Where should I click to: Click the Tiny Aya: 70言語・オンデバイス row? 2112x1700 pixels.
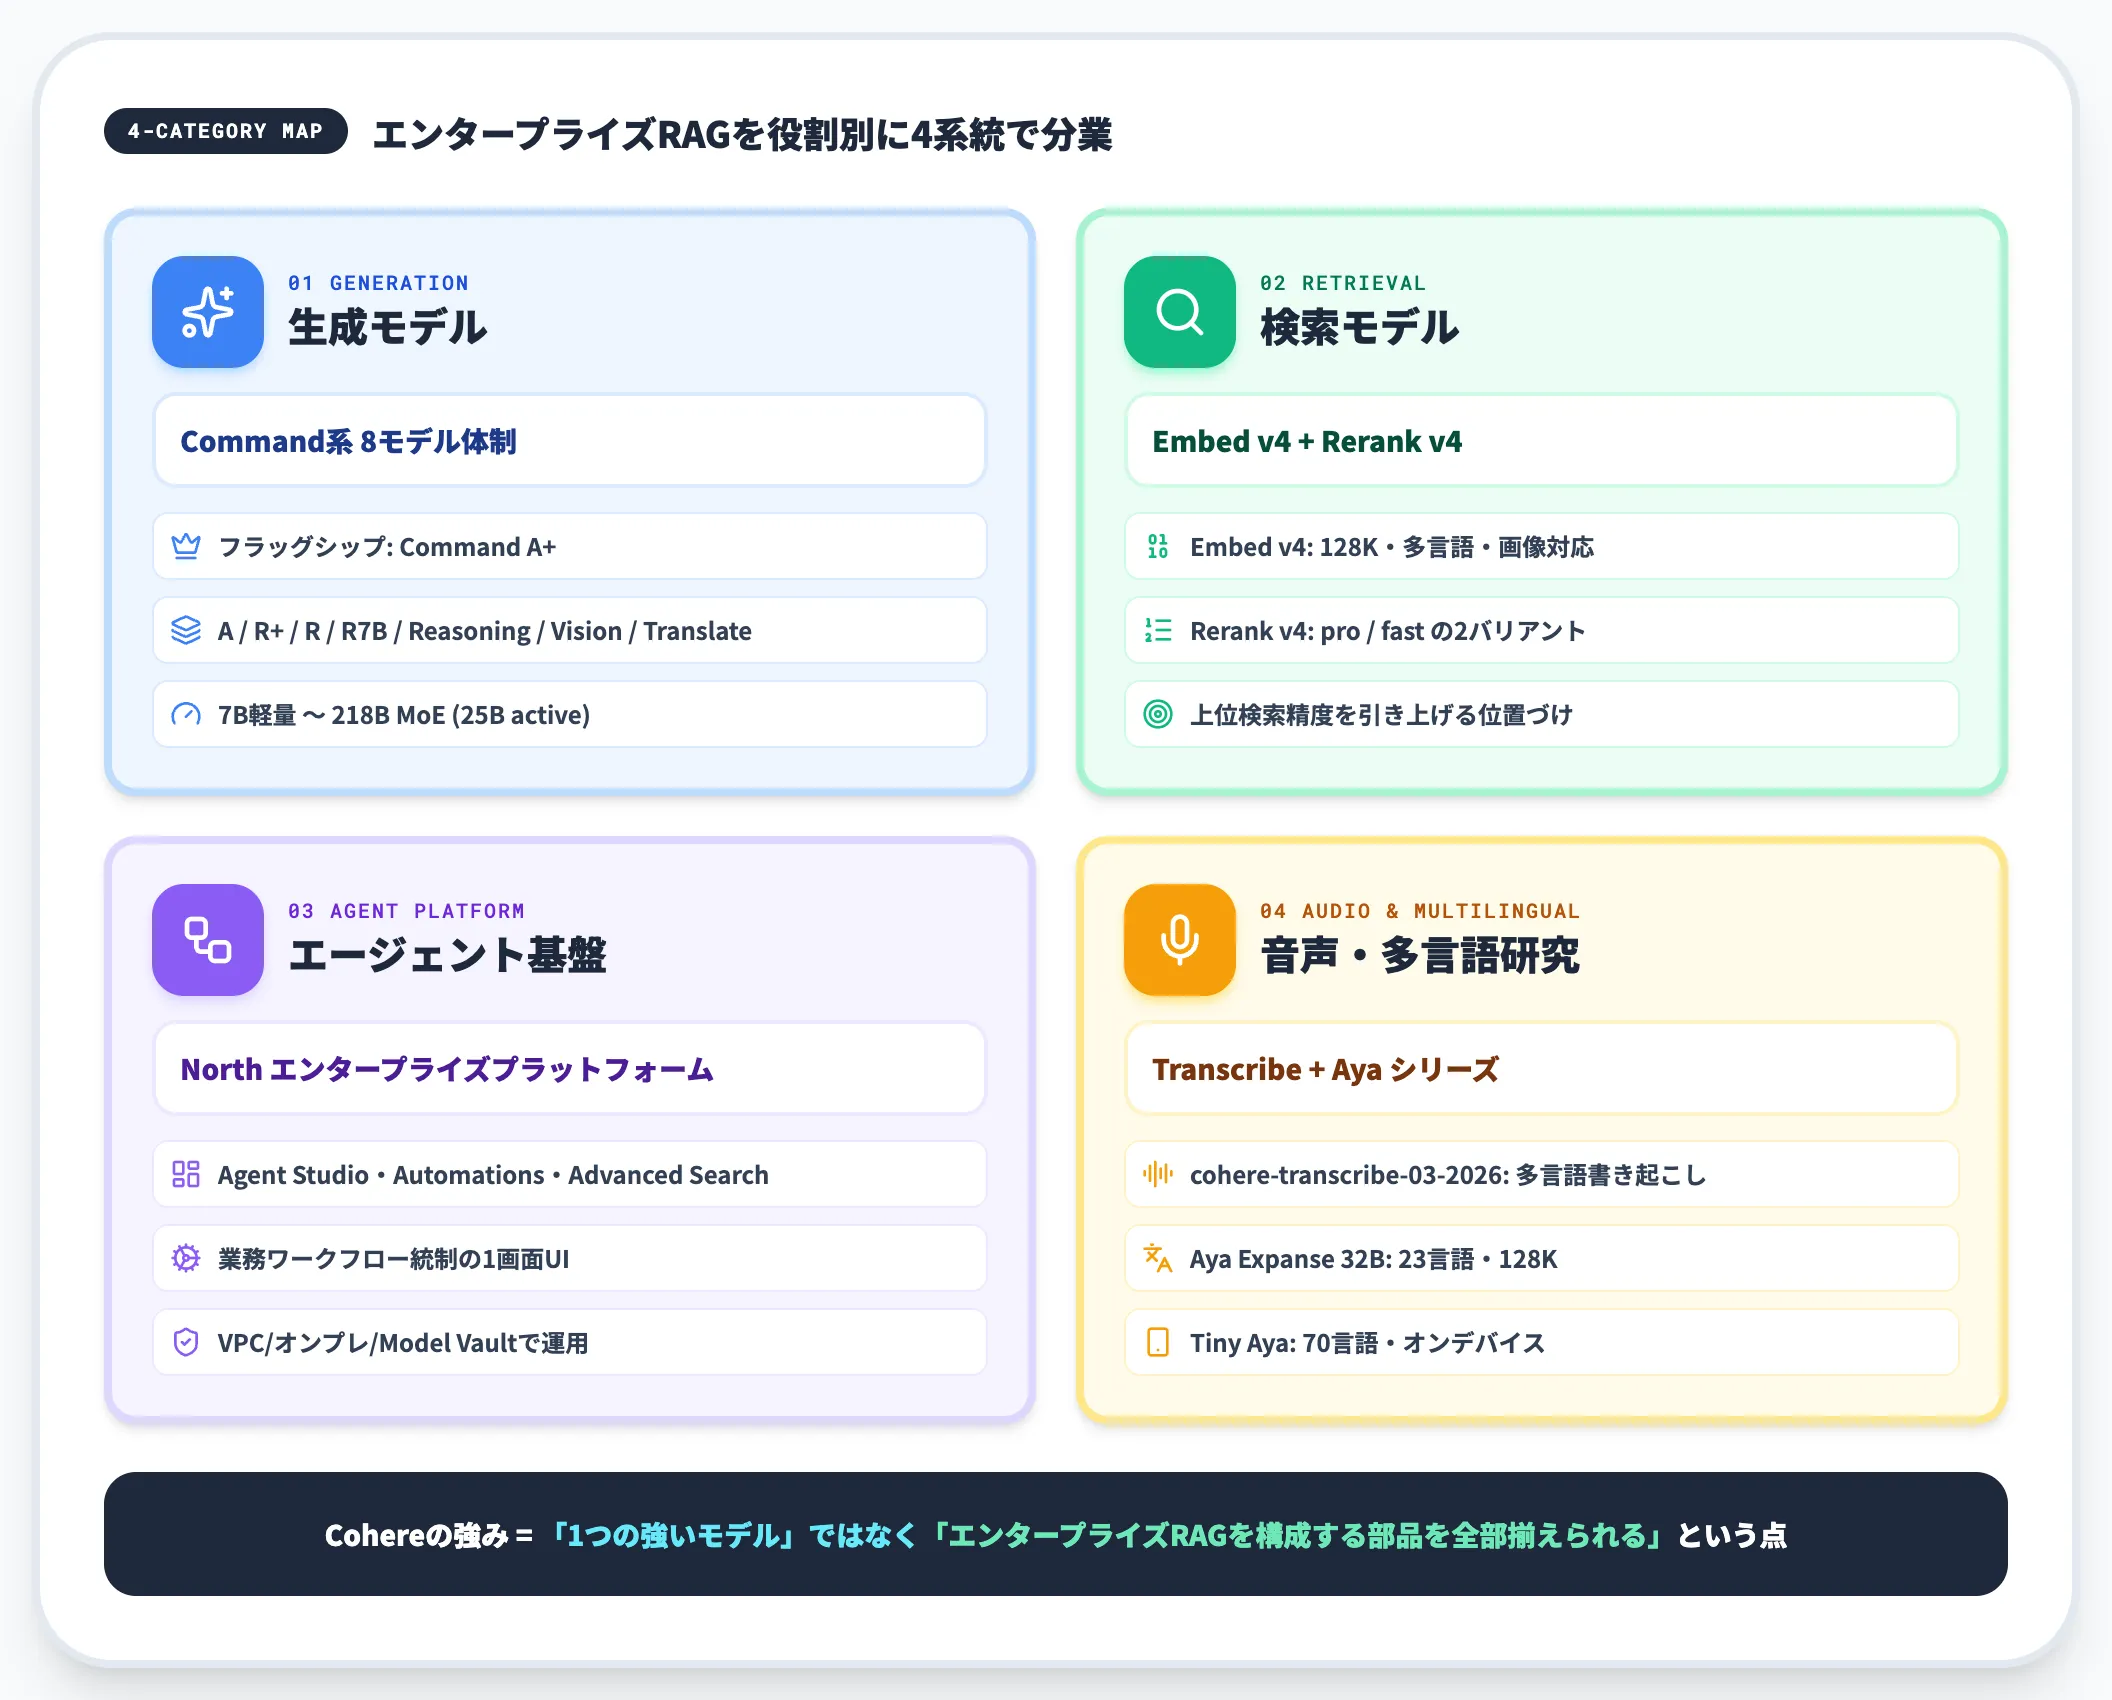(1542, 1342)
